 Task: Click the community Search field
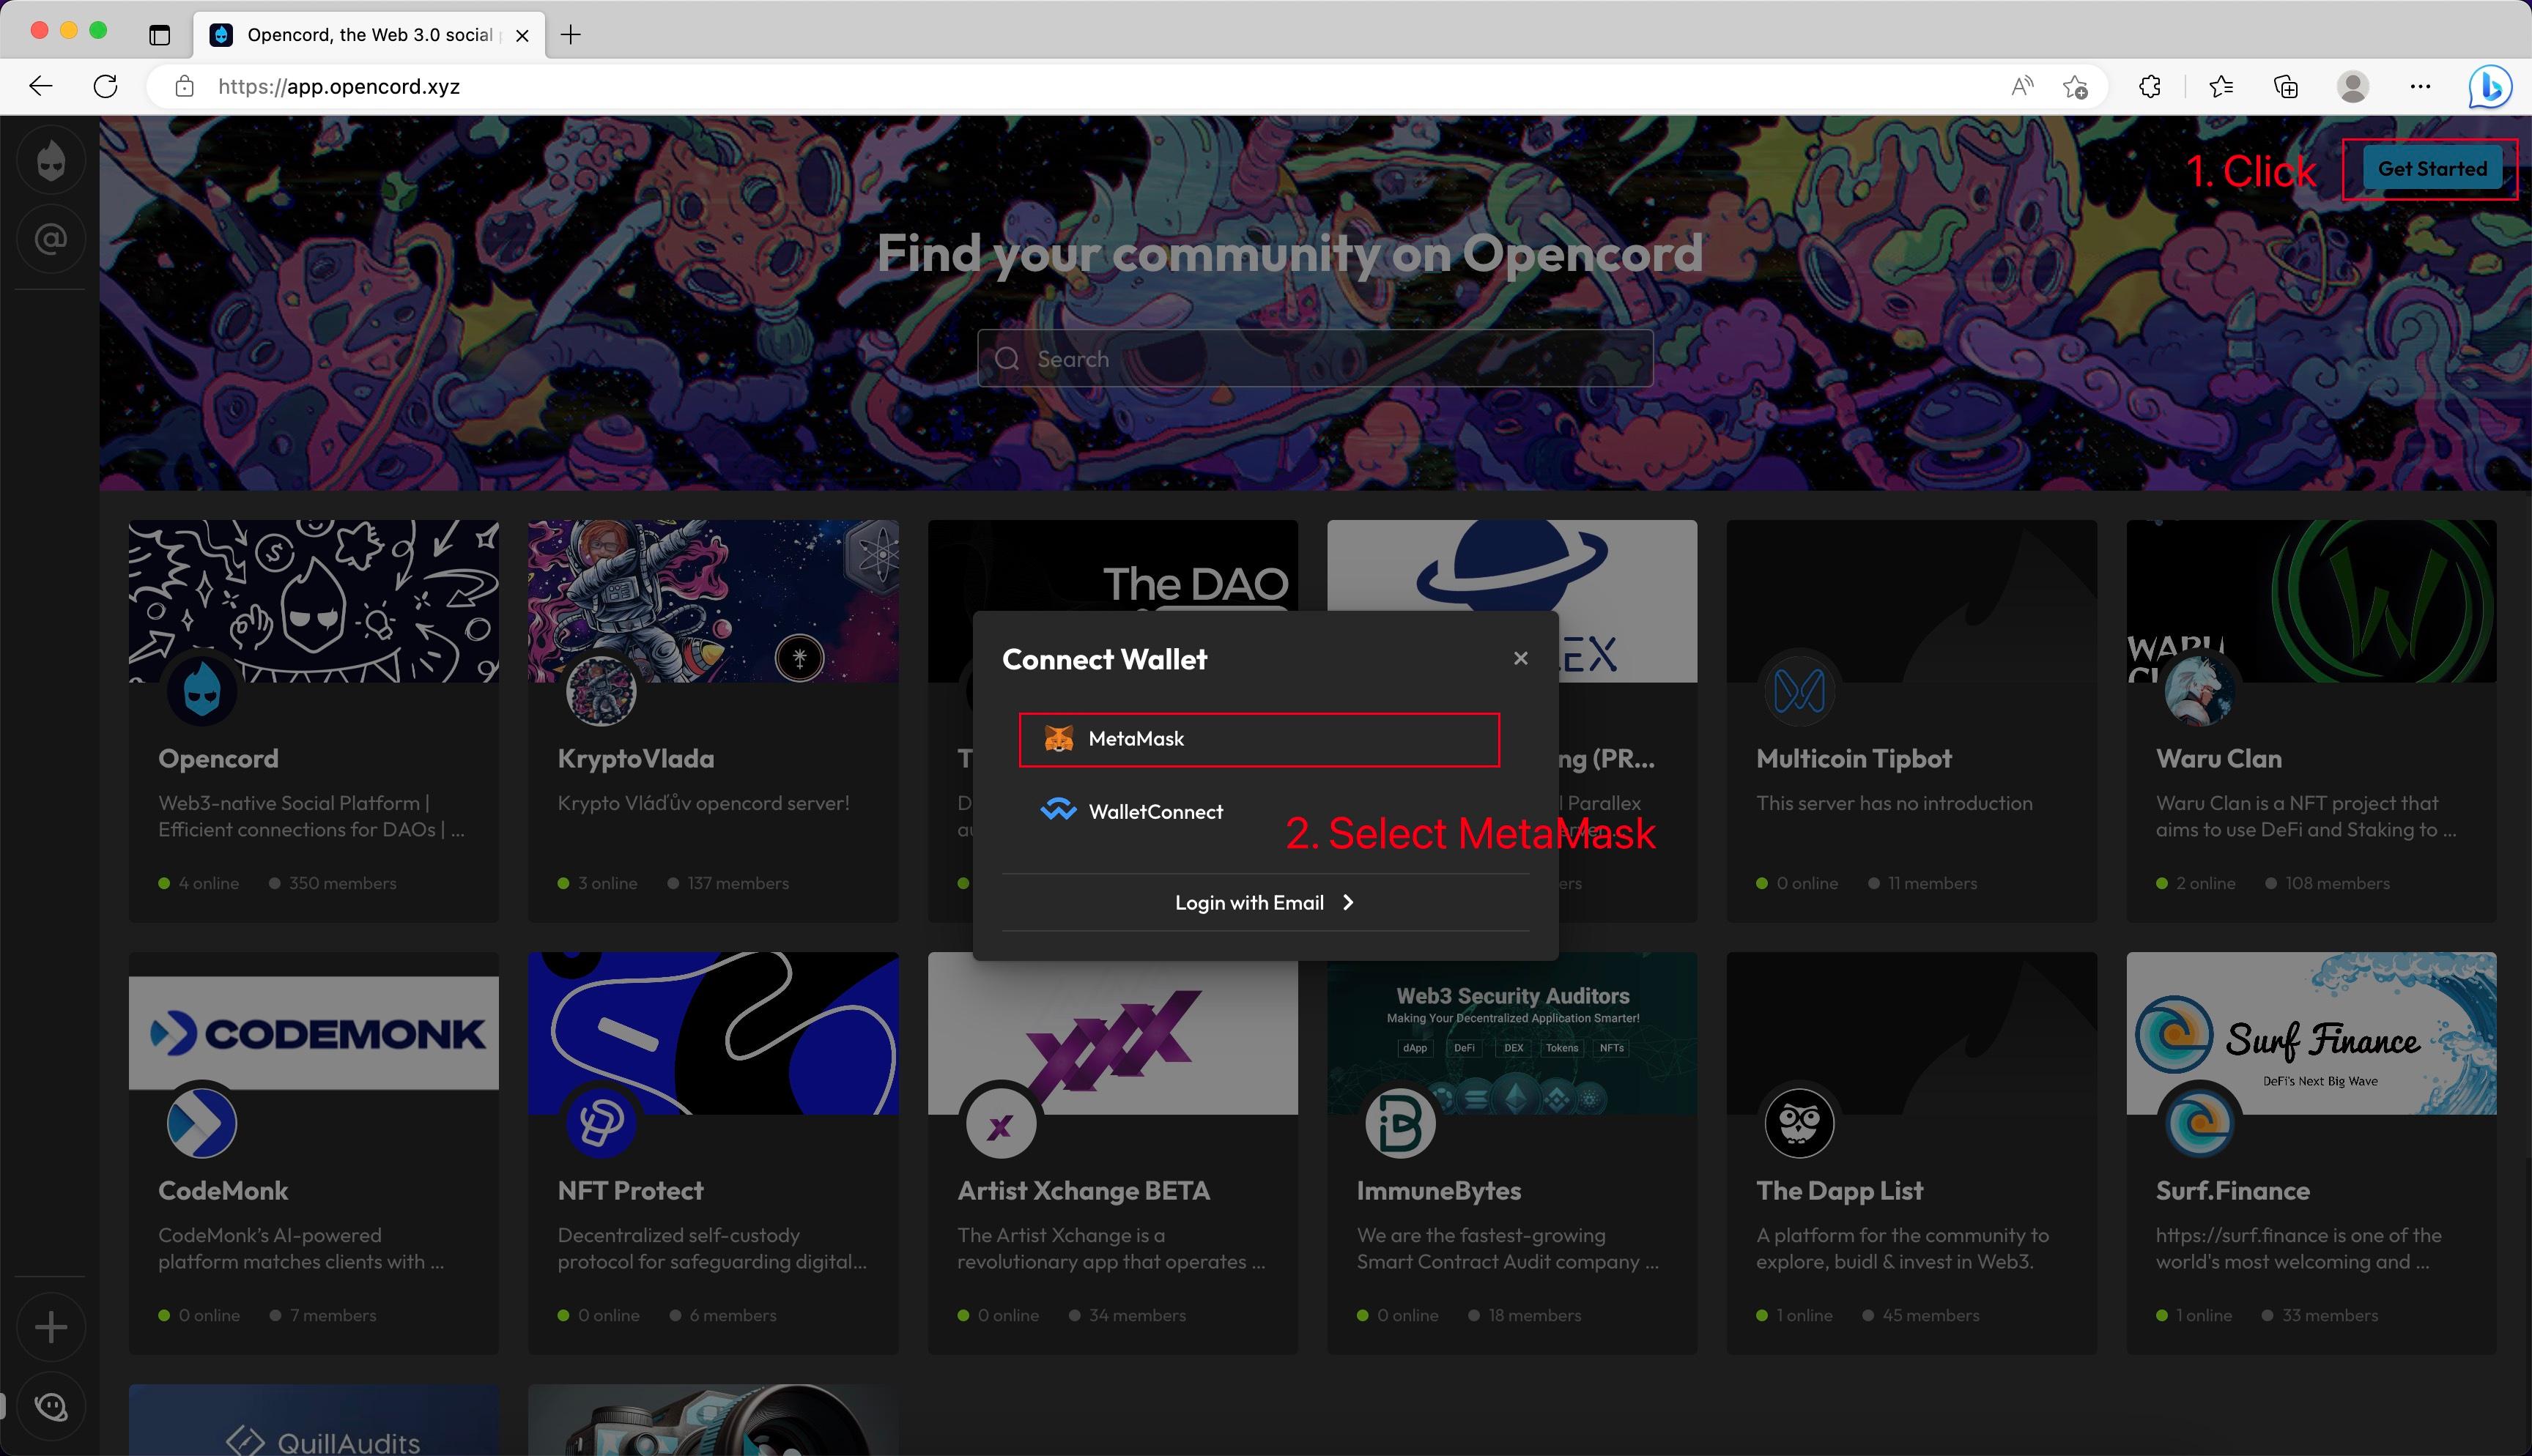tap(1315, 359)
